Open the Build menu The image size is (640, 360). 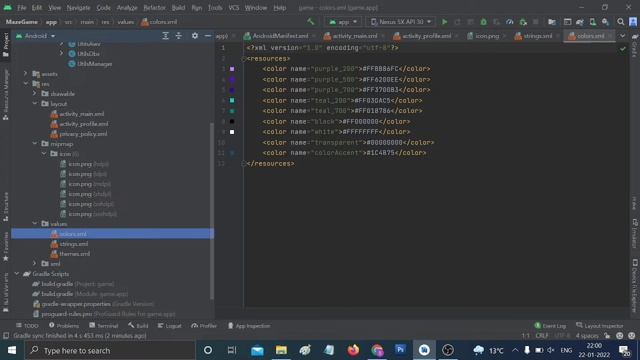tap(178, 7)
